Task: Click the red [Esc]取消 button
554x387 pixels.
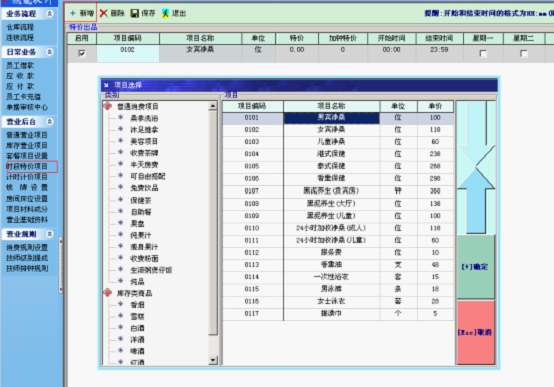Action: [476, 332]
